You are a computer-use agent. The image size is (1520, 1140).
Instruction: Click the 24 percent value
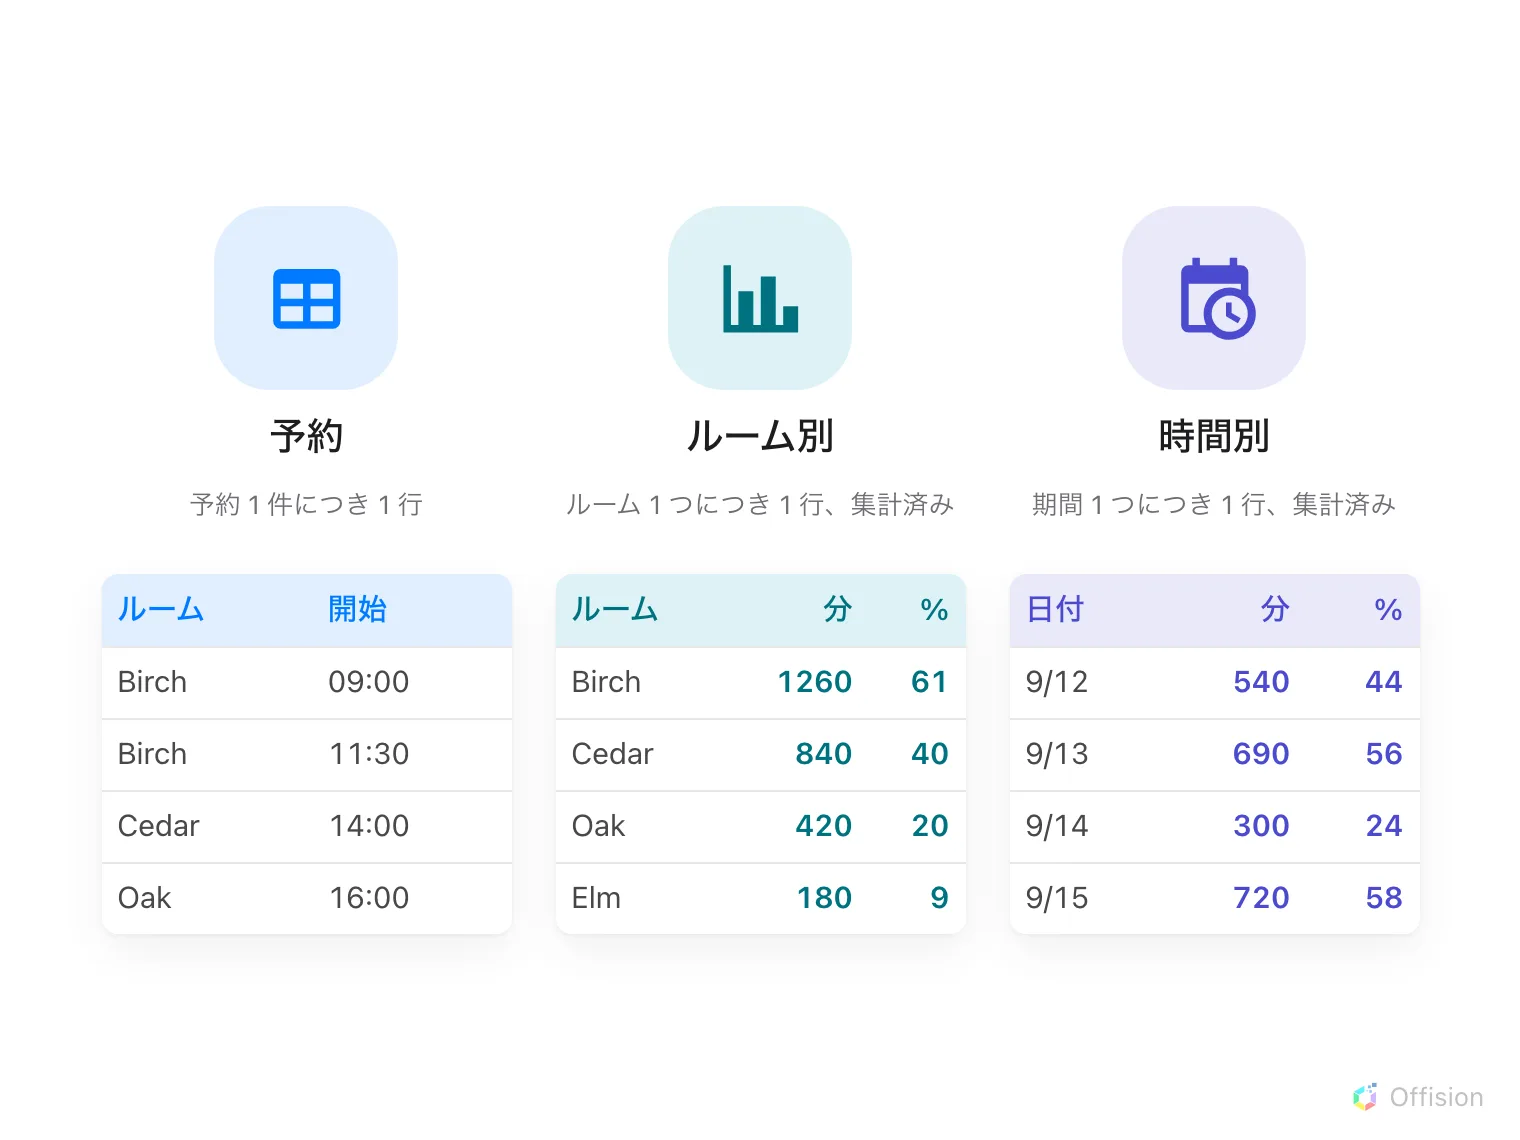point(1384,826)
